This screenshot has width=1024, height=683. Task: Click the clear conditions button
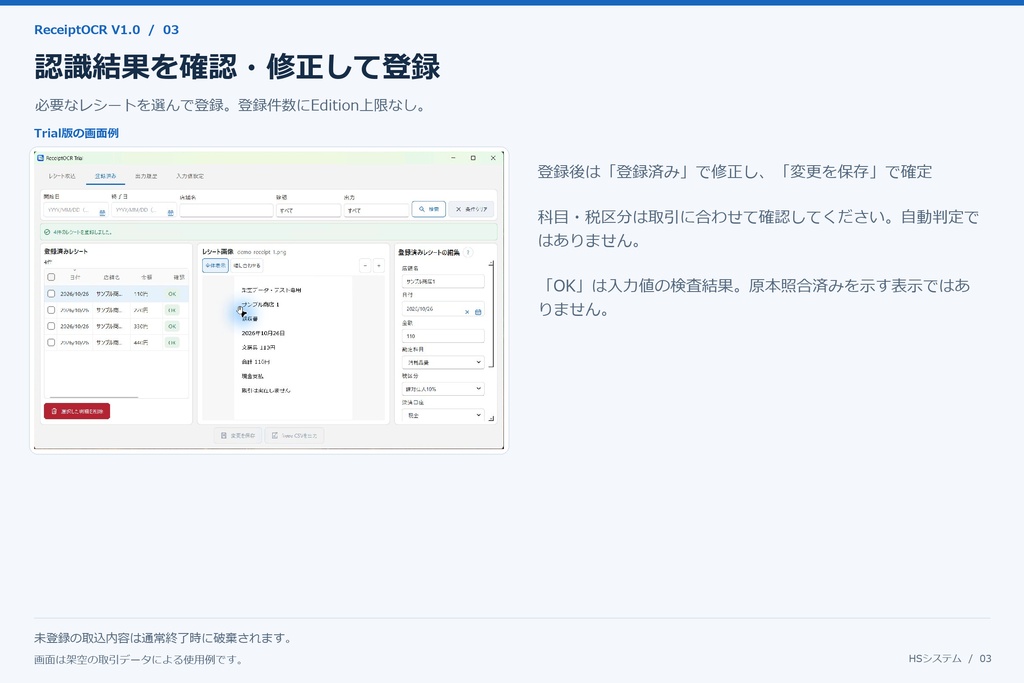[472, 209]
